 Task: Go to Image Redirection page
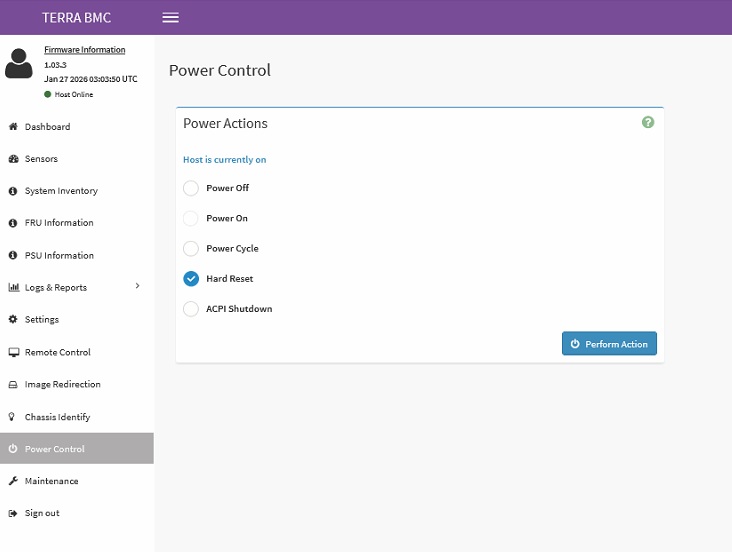(77, 384)
